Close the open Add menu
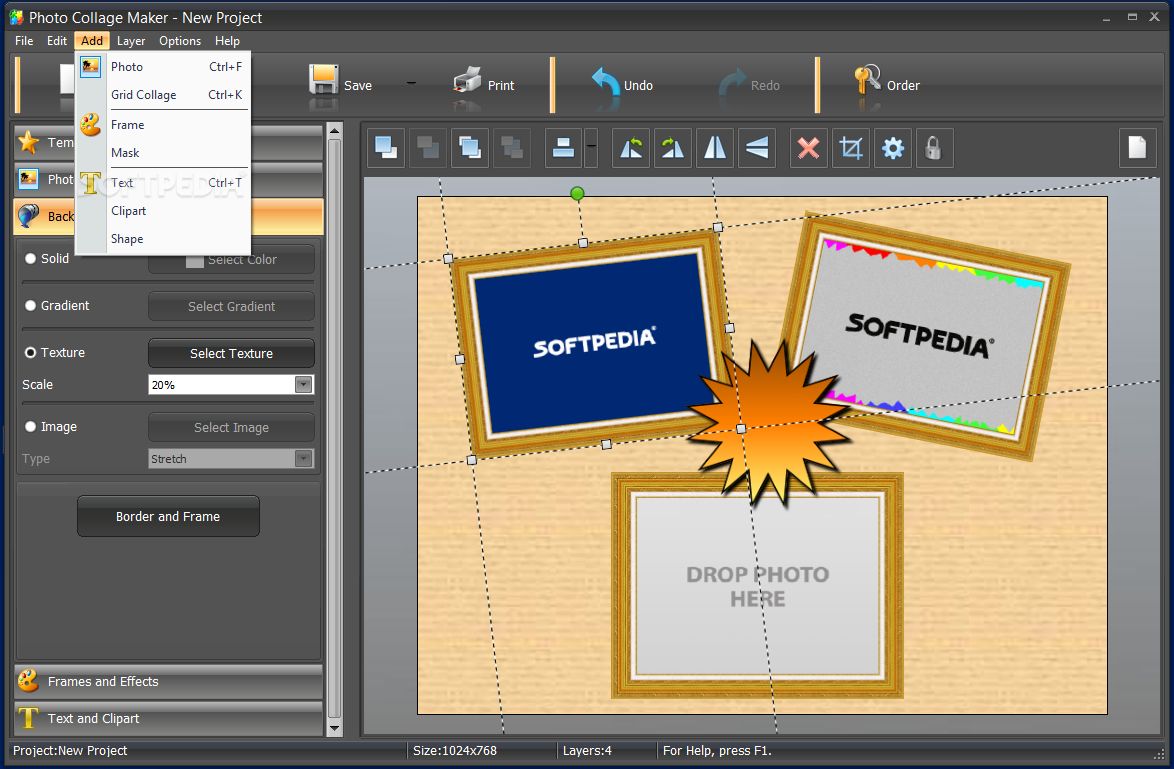The height and width of the screenshot is (769, 1174). coord(92,40)
